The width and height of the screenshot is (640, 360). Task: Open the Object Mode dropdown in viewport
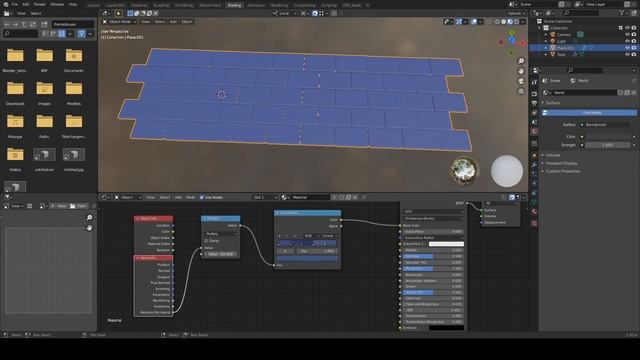[119, 22]
